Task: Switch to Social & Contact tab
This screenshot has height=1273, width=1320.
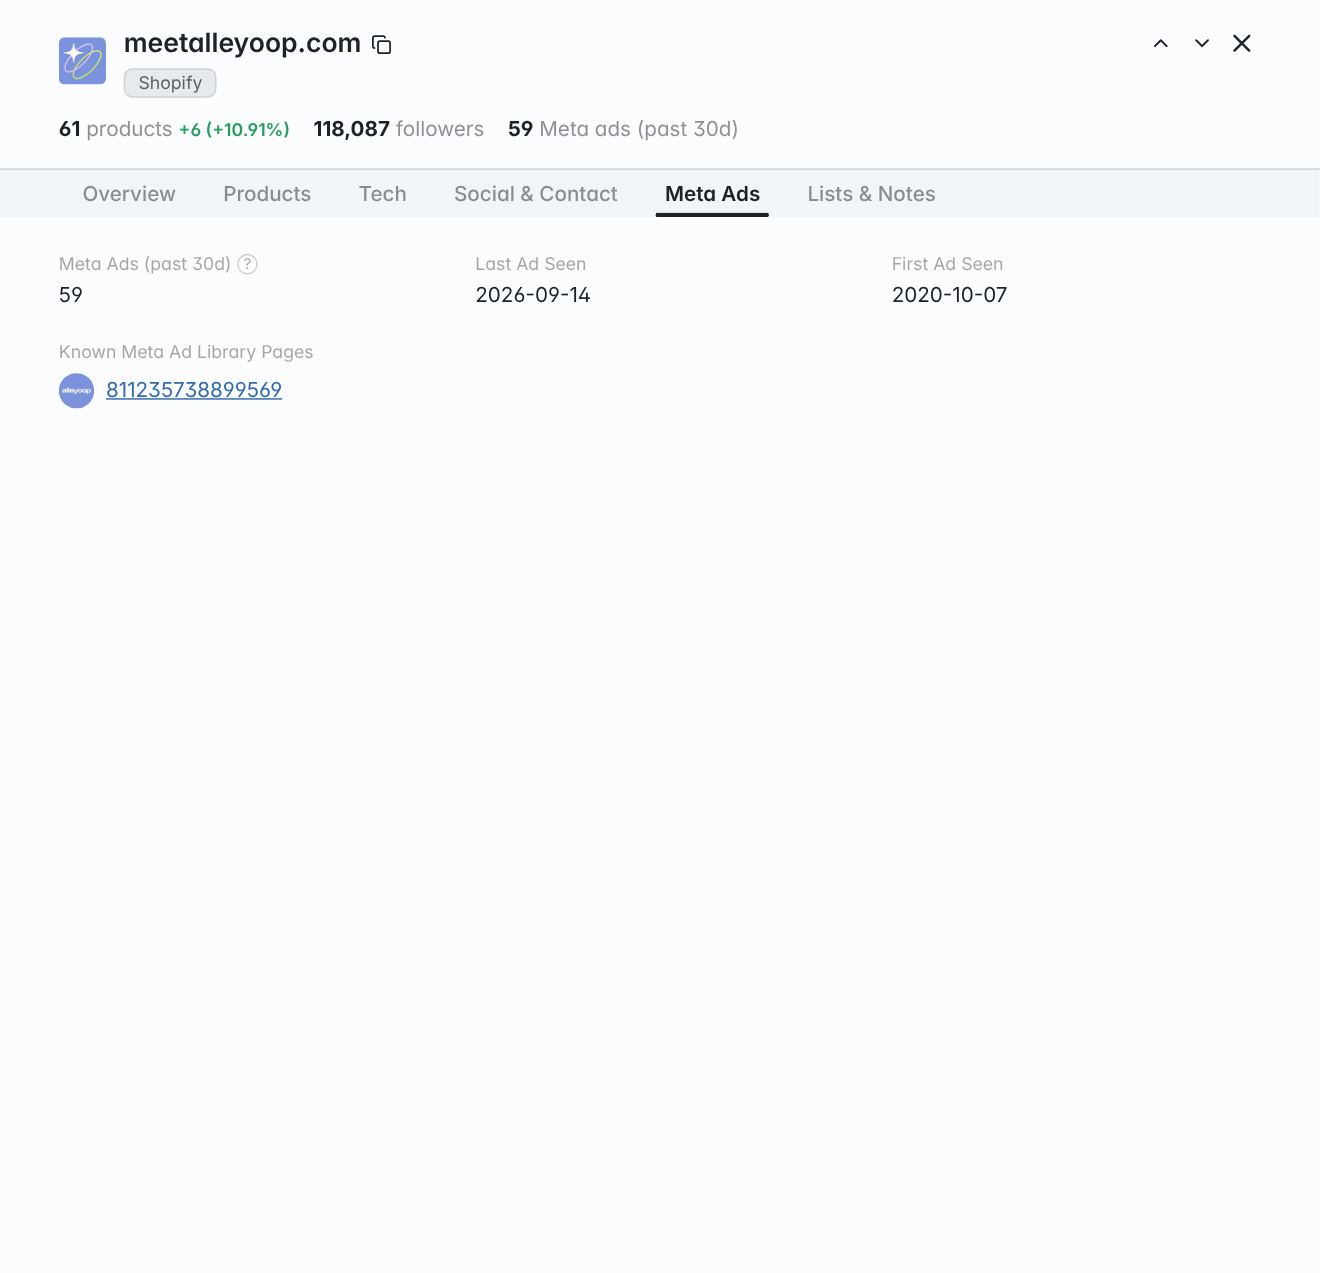Action: pos(536,194)
